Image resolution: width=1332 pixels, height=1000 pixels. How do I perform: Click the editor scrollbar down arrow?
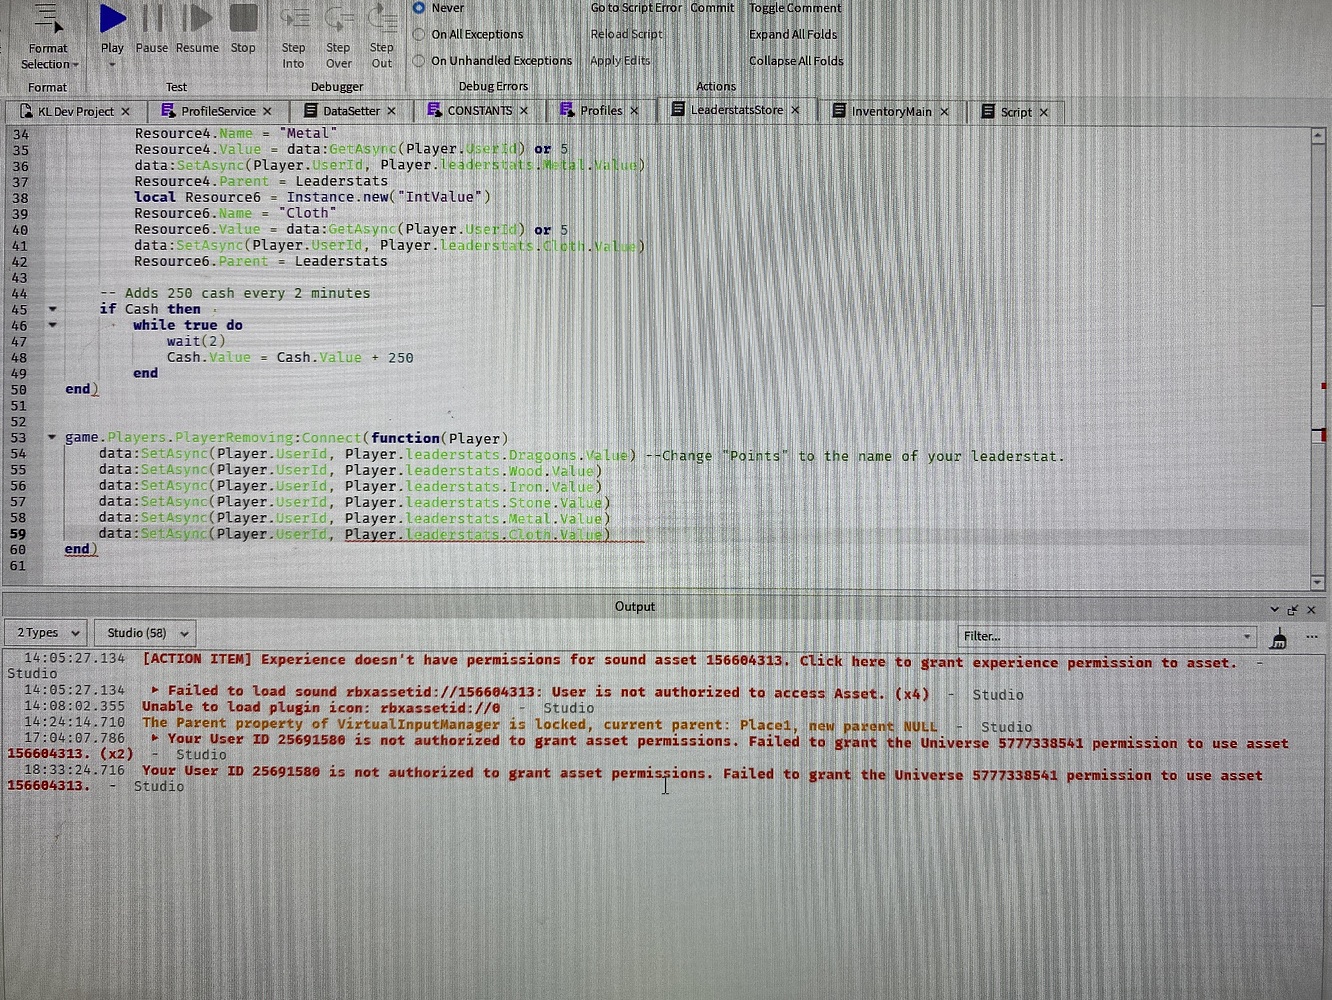[x=1318, y=581]
